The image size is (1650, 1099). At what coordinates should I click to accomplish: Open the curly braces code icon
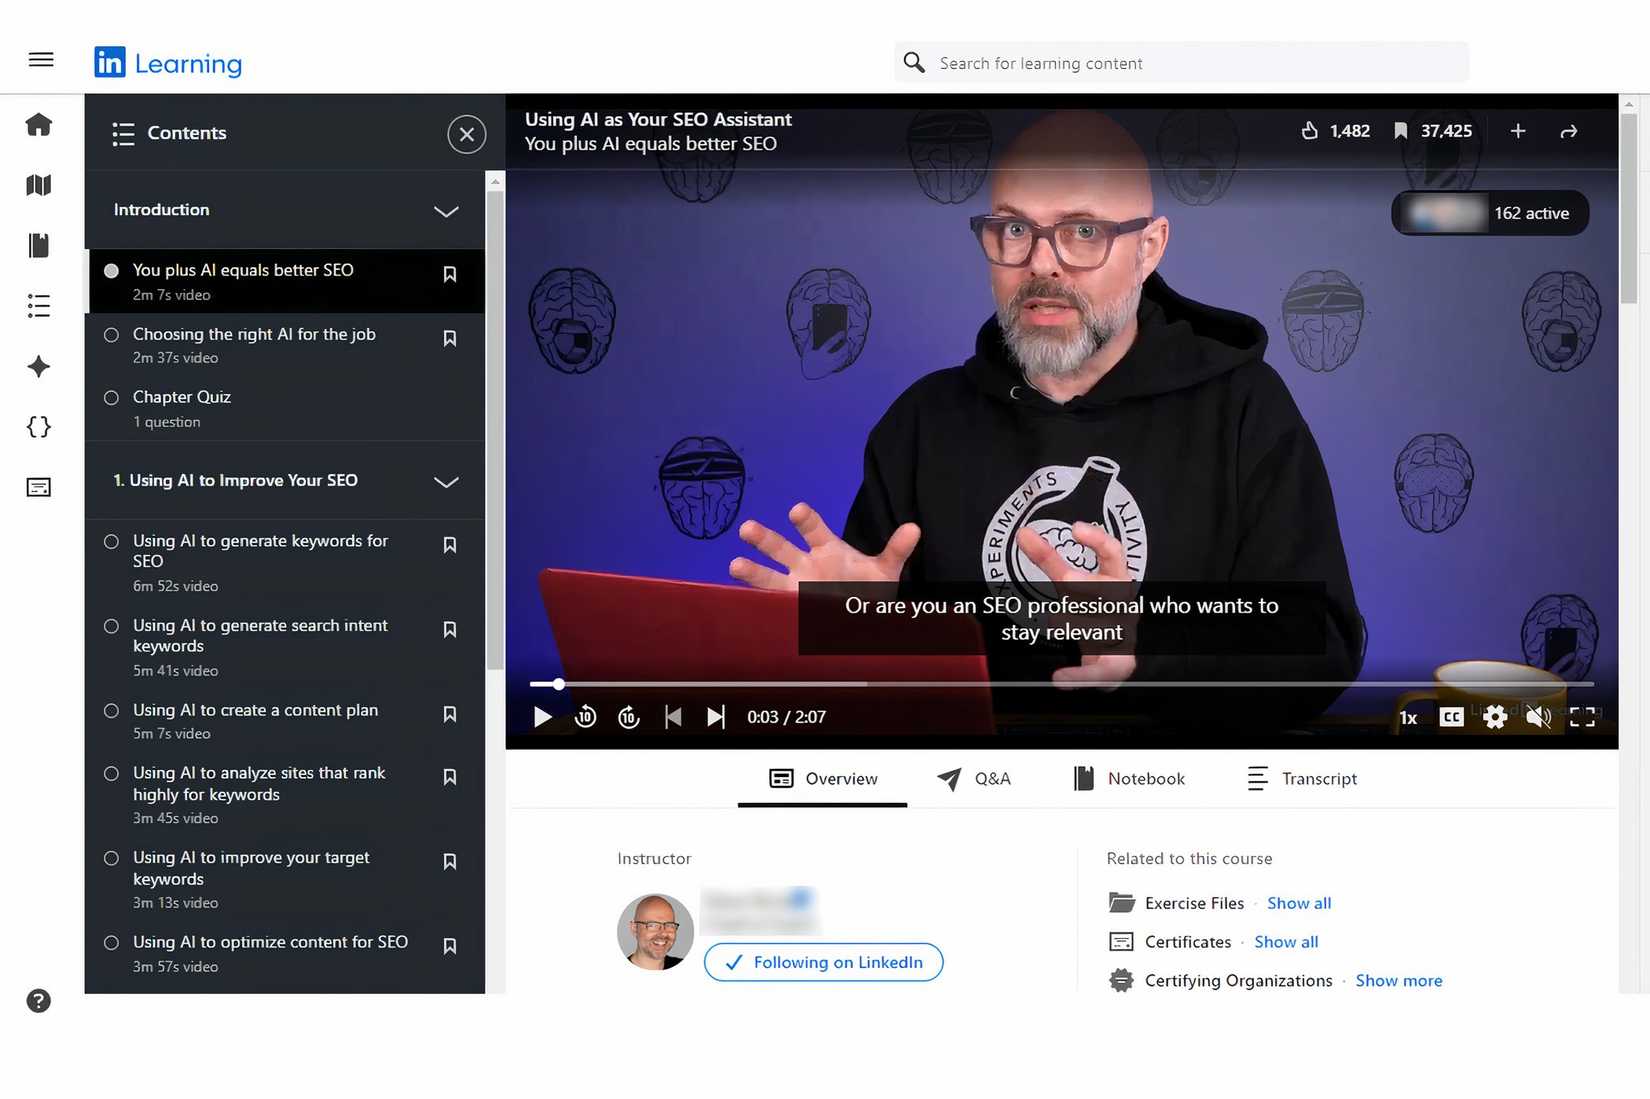(39, 427)
